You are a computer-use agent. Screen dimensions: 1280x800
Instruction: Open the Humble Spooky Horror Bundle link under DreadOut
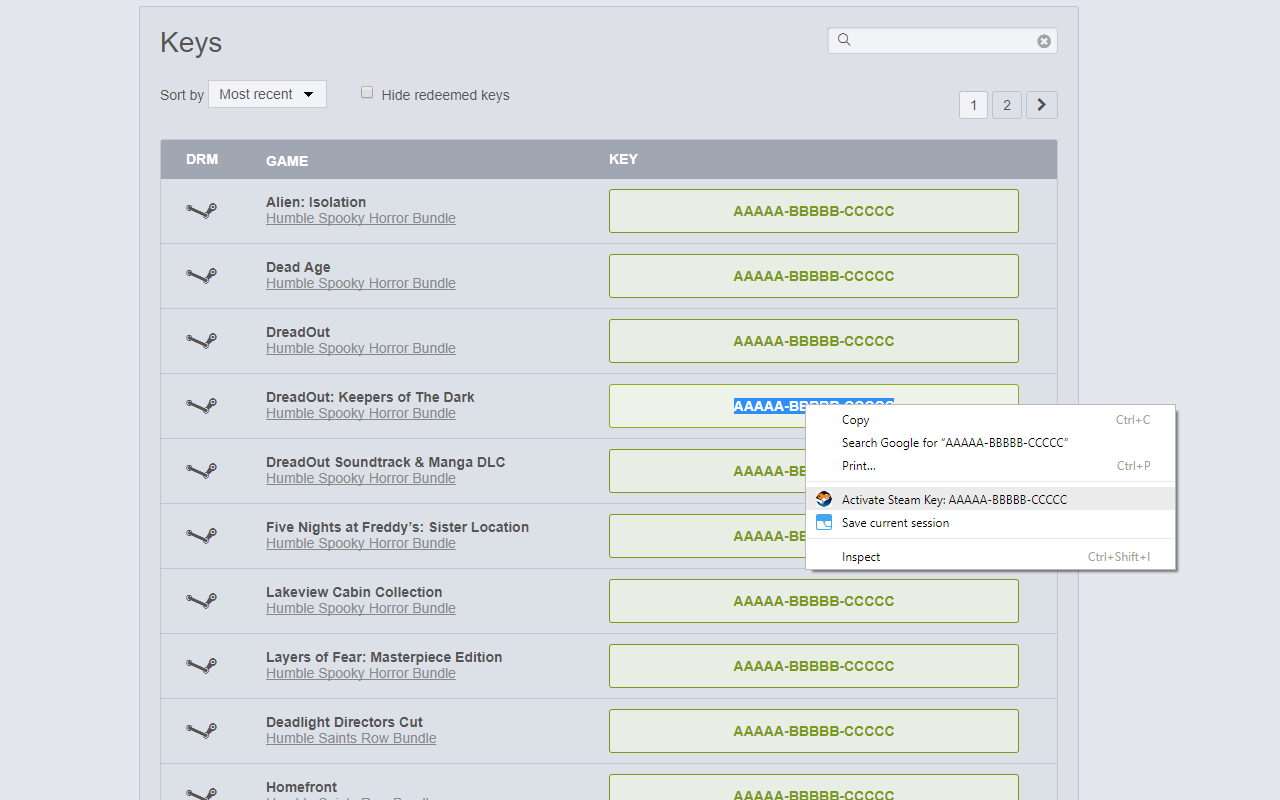tap(360, 348)
